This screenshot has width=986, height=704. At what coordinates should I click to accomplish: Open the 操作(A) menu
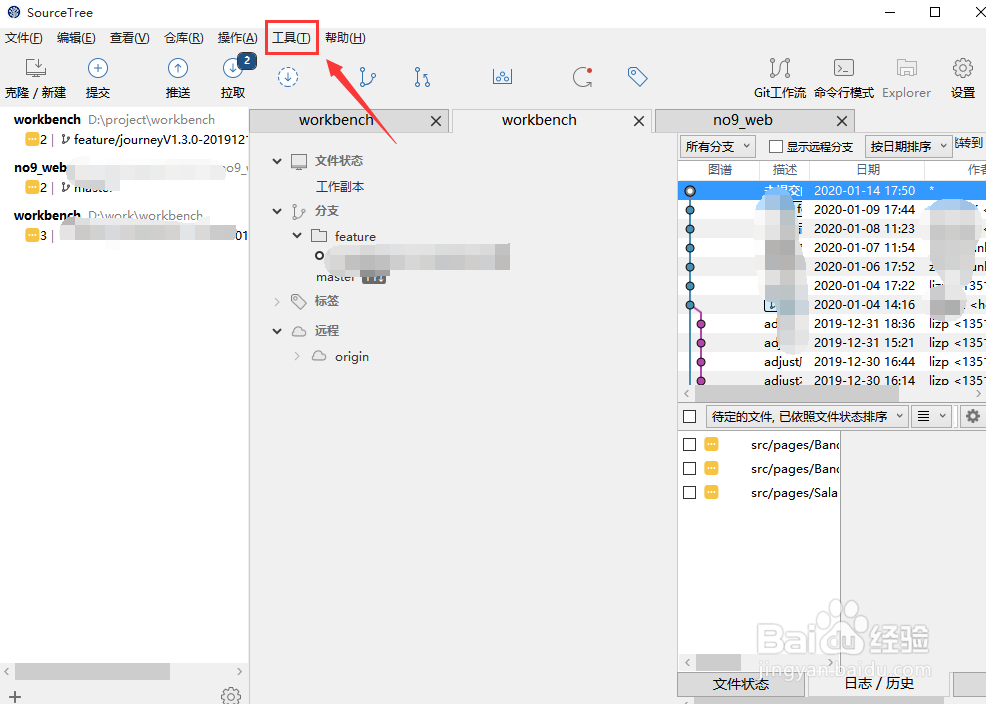pos(238,38)
